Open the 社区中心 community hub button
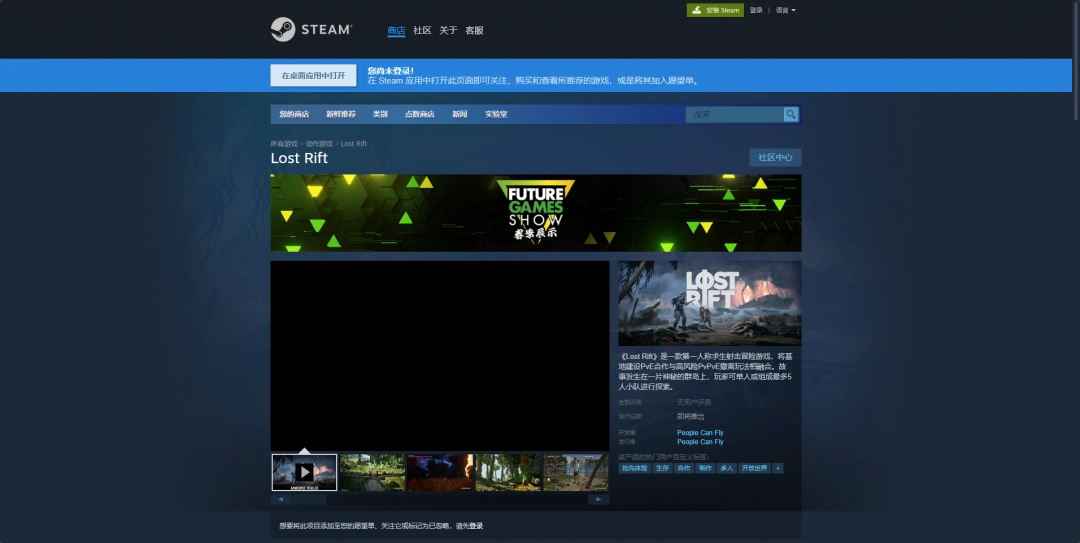Viewport: 1080px width, 543px height. [x=775, y=157]
